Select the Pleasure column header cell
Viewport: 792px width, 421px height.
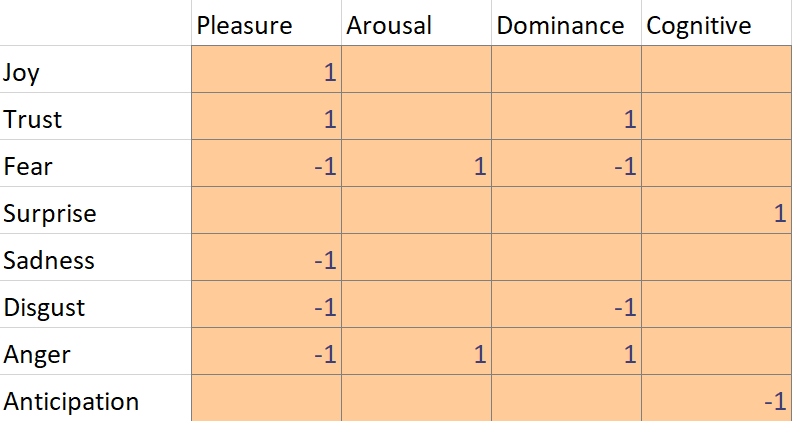click(266, 25)
